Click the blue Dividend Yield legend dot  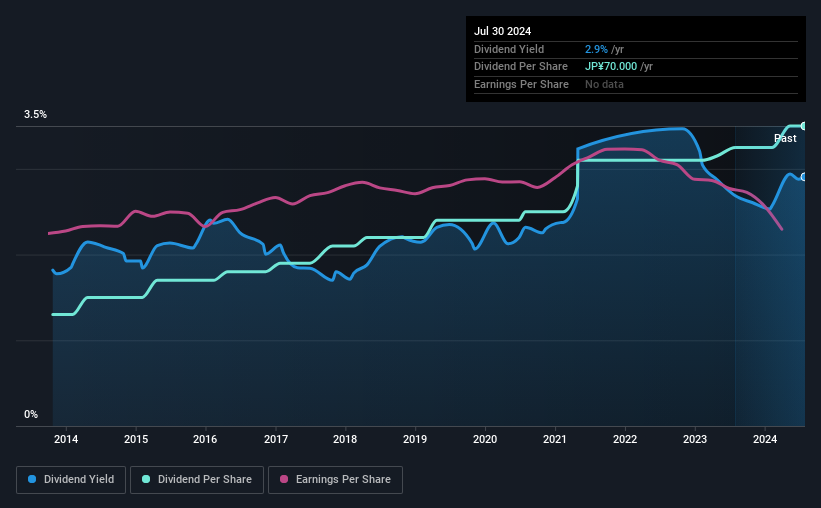32,479
